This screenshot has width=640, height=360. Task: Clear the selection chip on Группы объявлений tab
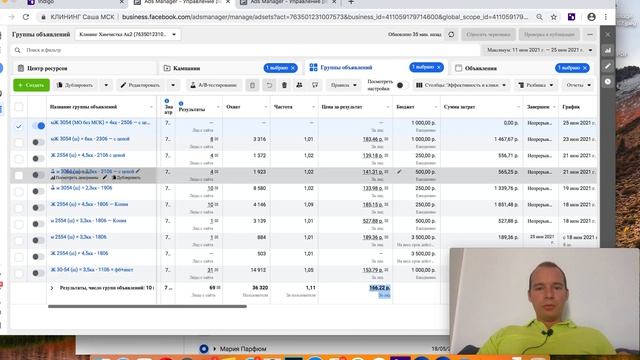pyautogui.click(x=439, y=67)
